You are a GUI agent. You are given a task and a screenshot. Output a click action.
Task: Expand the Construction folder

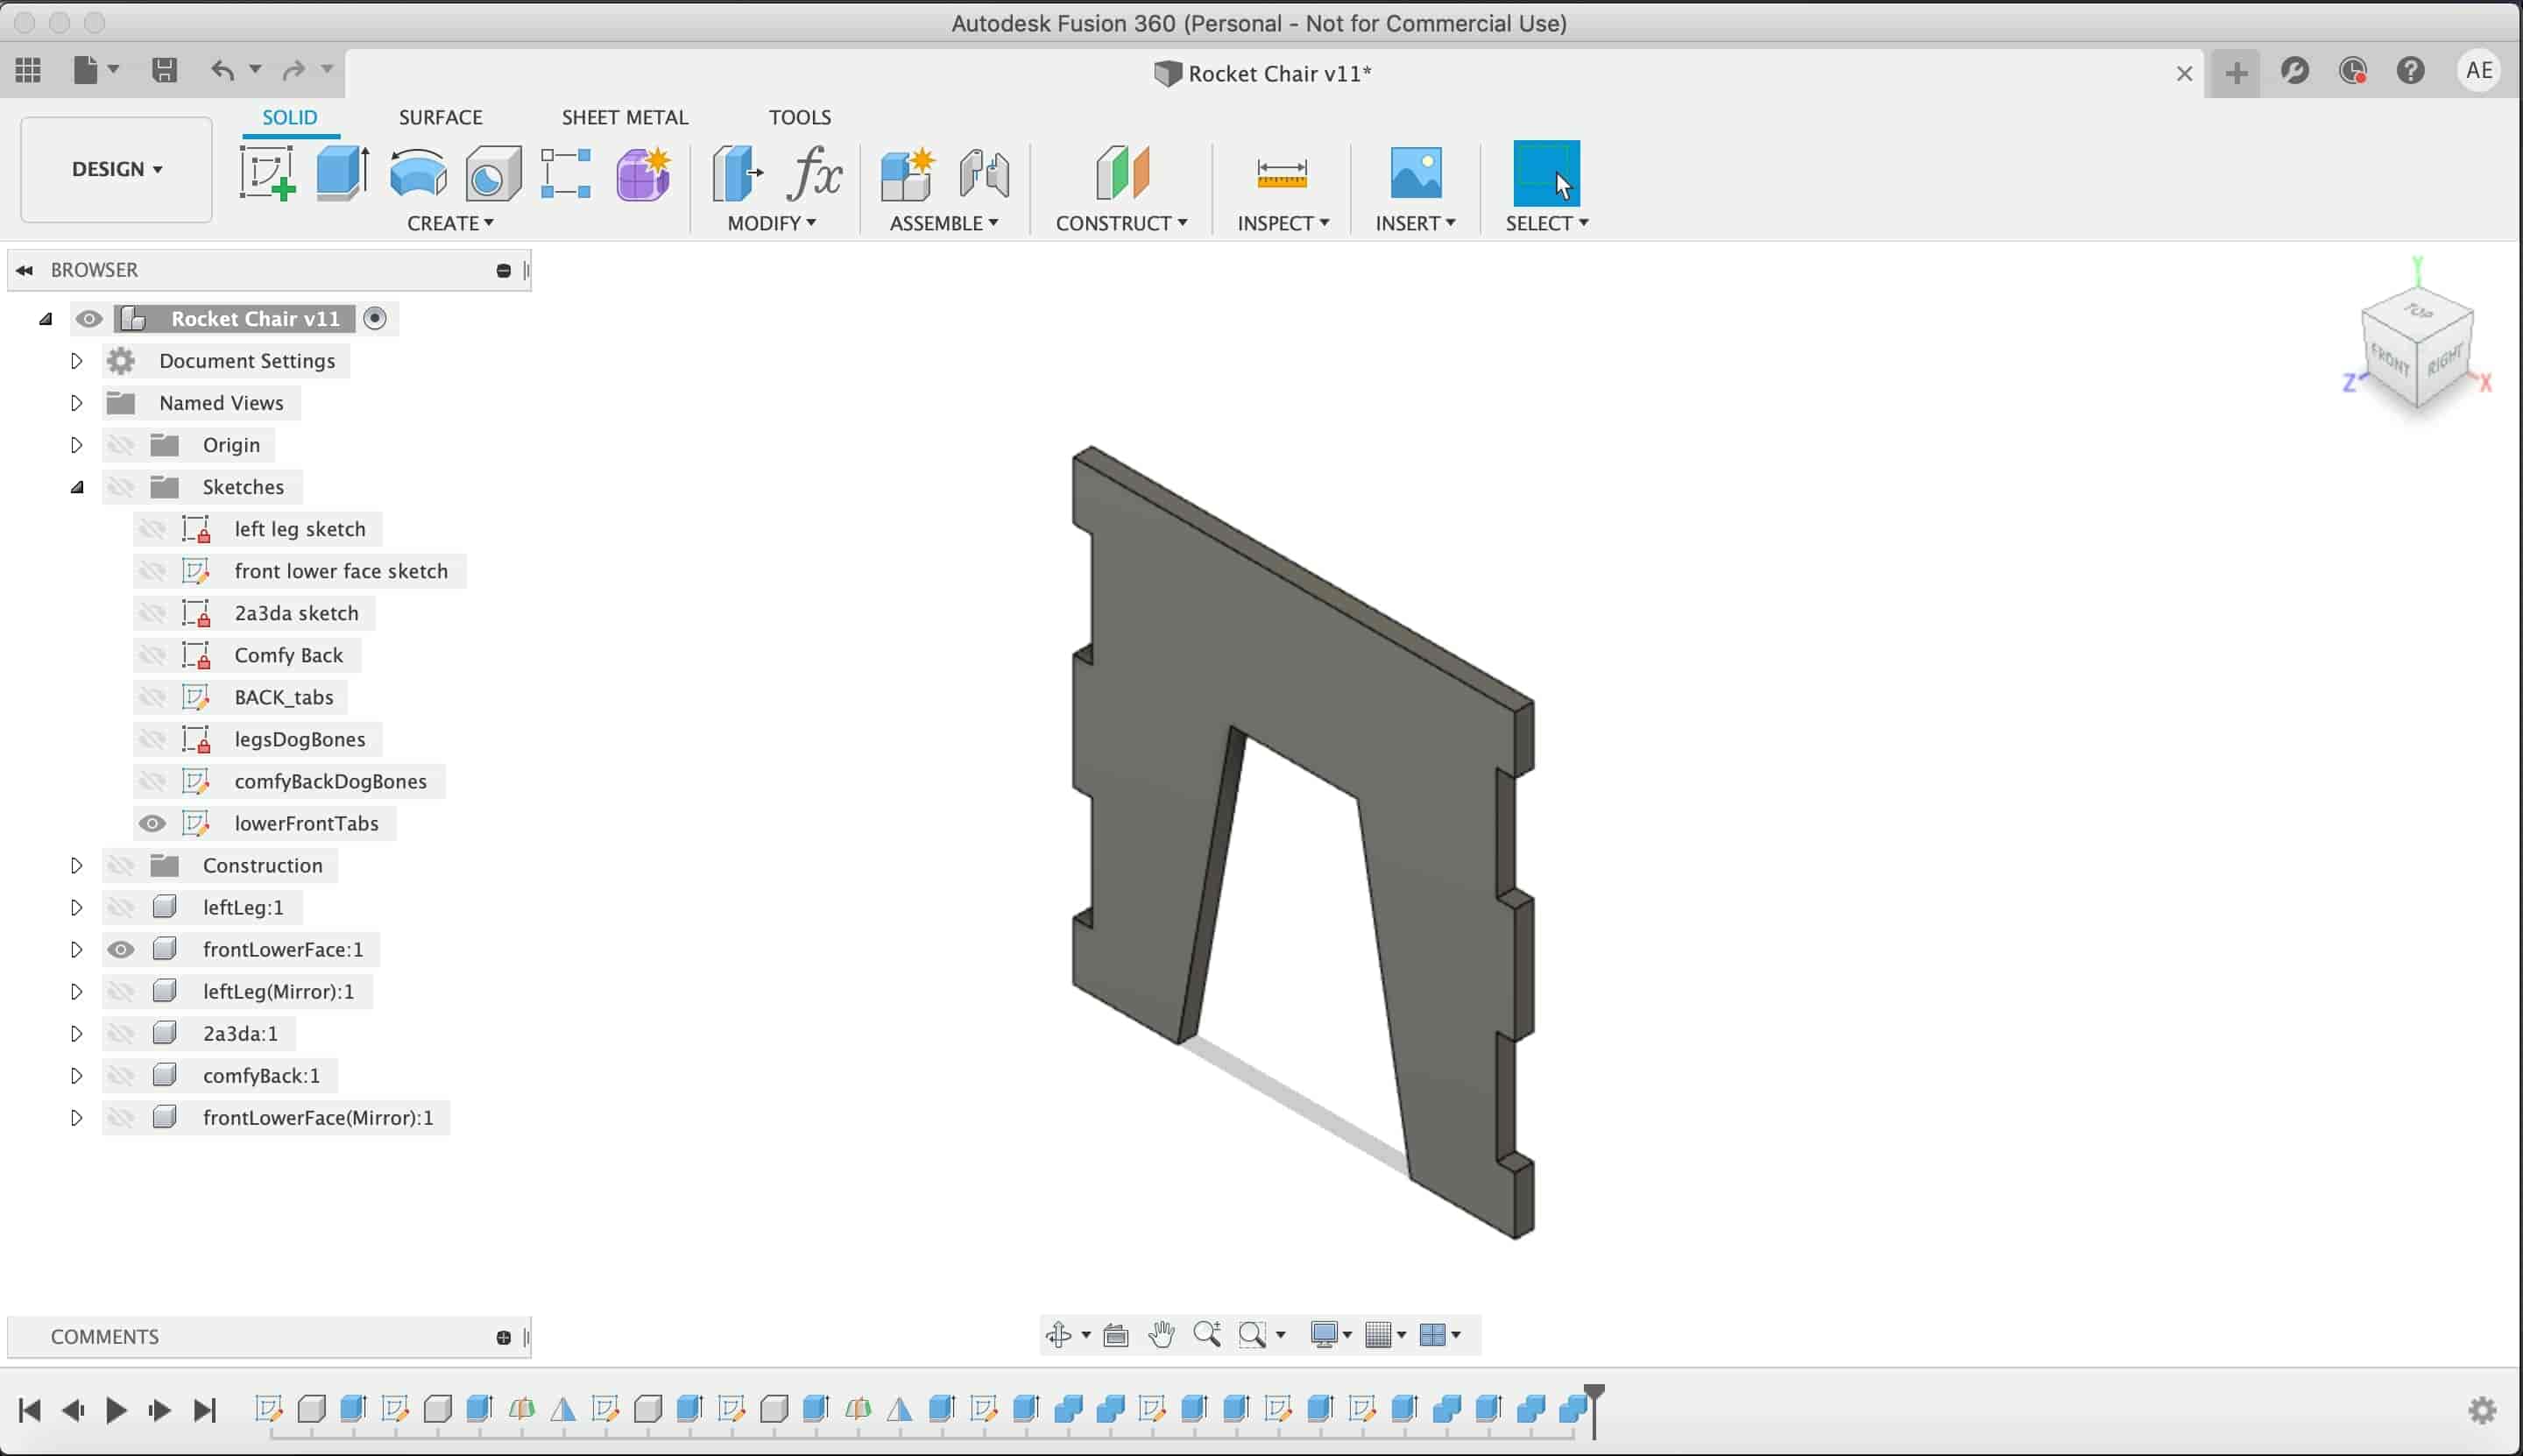[76, 865]
